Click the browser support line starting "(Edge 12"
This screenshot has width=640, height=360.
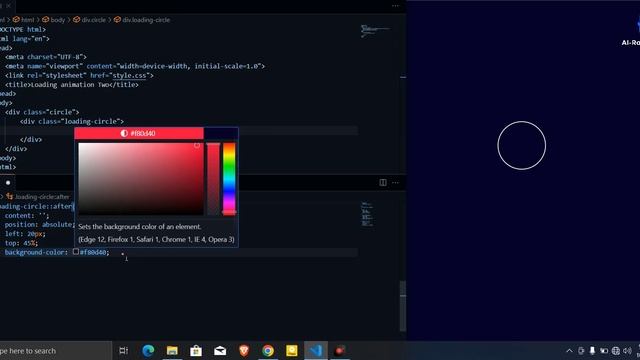(156, 239)
